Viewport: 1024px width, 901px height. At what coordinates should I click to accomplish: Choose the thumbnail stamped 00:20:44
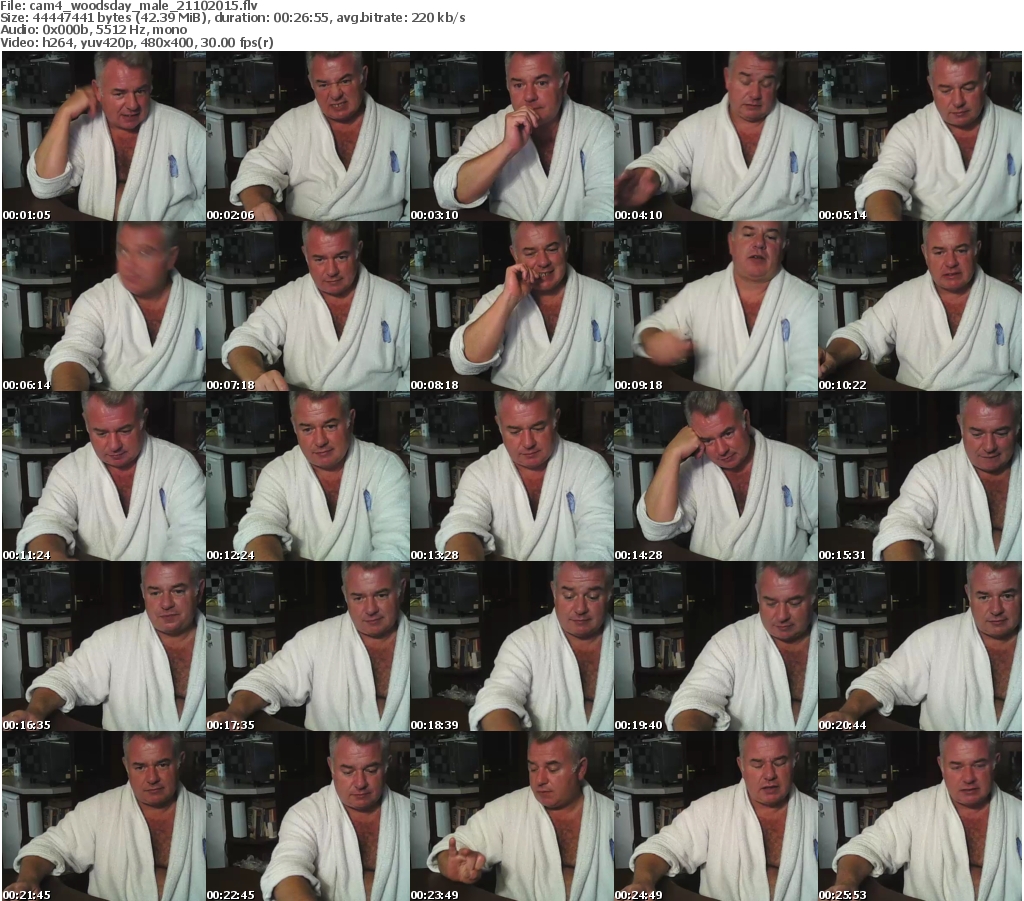(x=920, y=646)
